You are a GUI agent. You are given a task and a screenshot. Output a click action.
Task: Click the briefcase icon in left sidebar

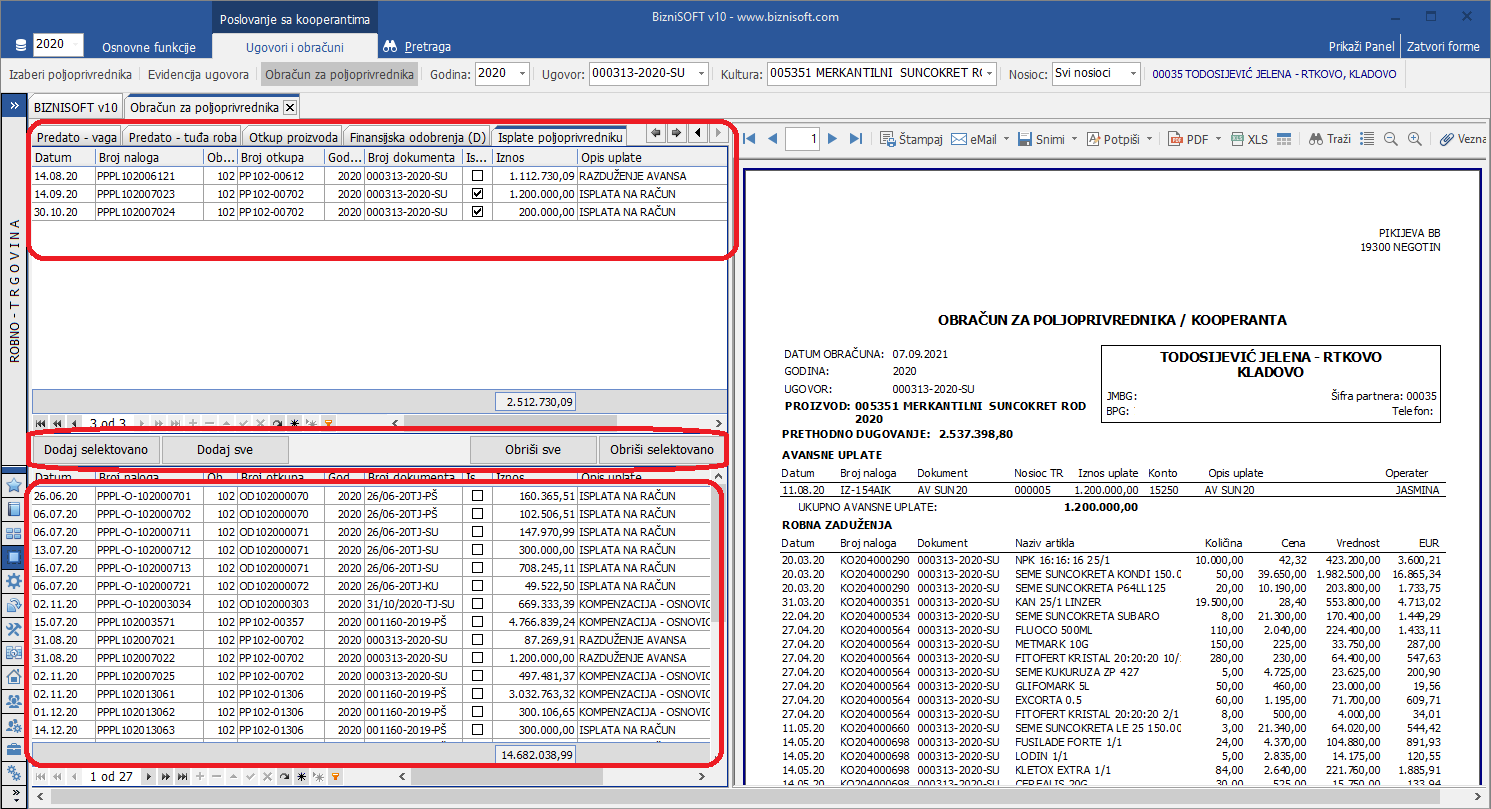(14, 749)
